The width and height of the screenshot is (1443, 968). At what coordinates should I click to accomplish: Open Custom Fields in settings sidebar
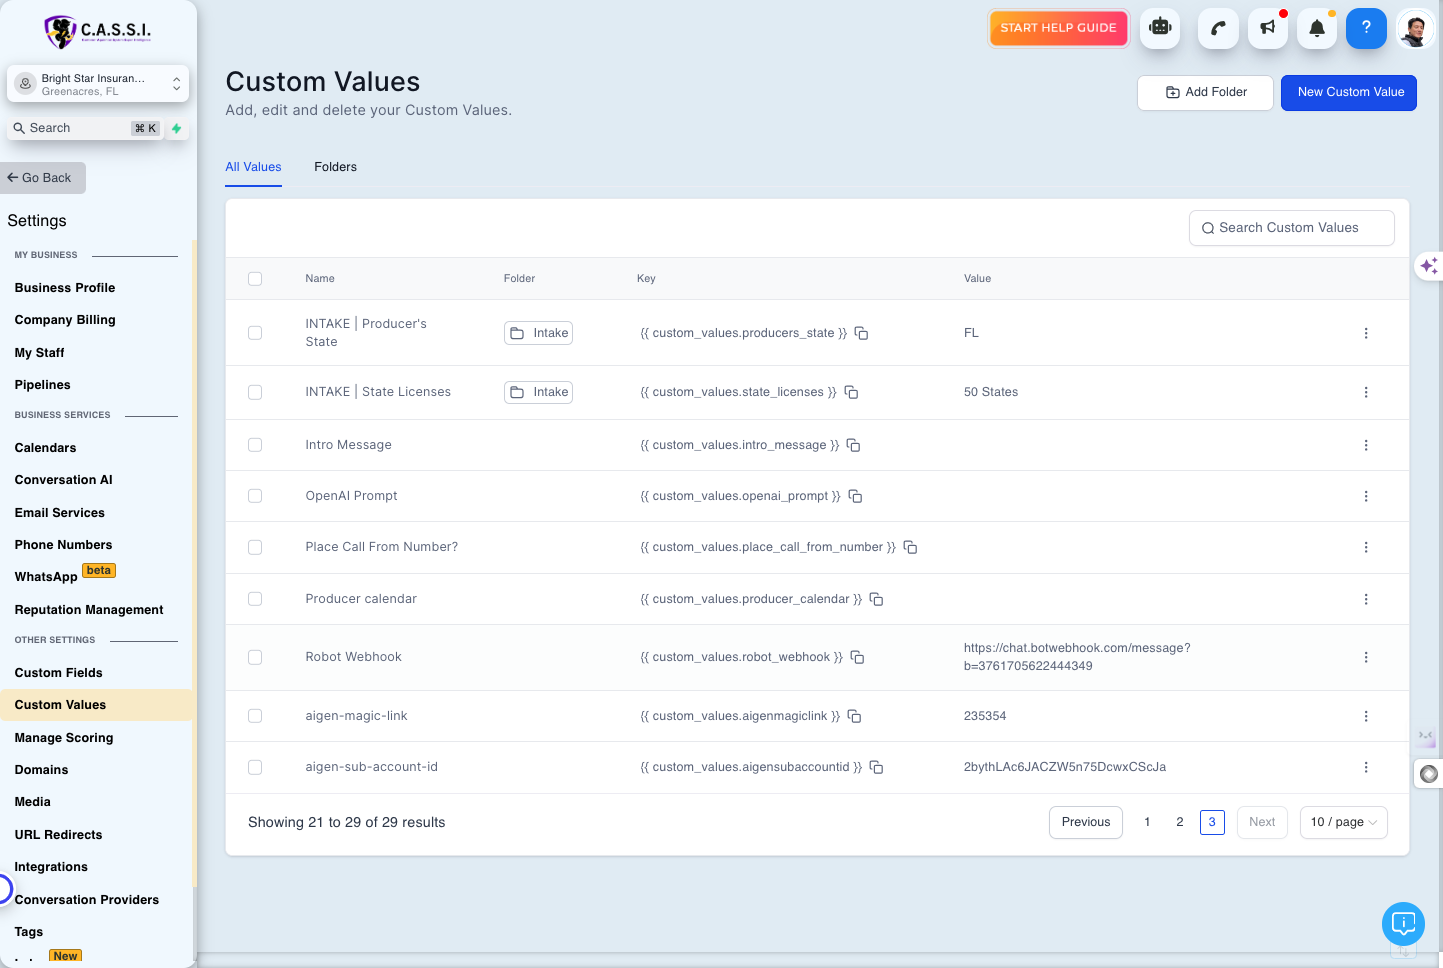59,673
